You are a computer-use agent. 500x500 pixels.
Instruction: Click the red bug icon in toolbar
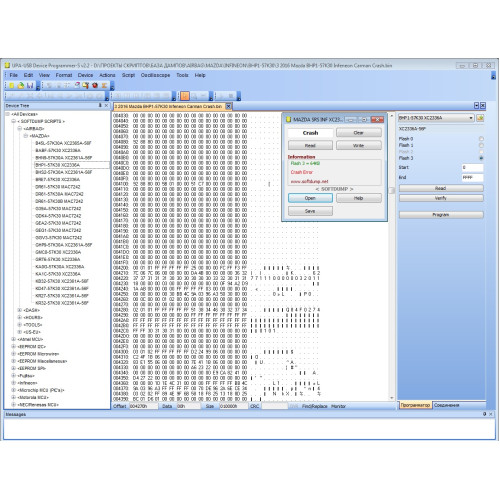pyautogui.click(x=95, y=86)
